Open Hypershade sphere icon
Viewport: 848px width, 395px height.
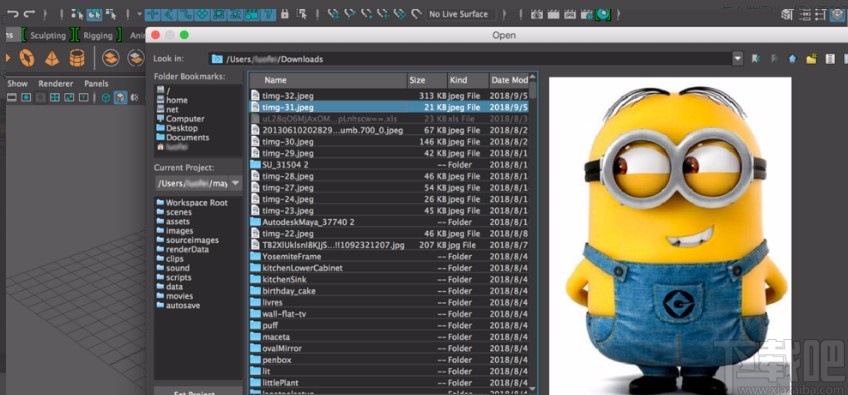click(x=604, y=15)
